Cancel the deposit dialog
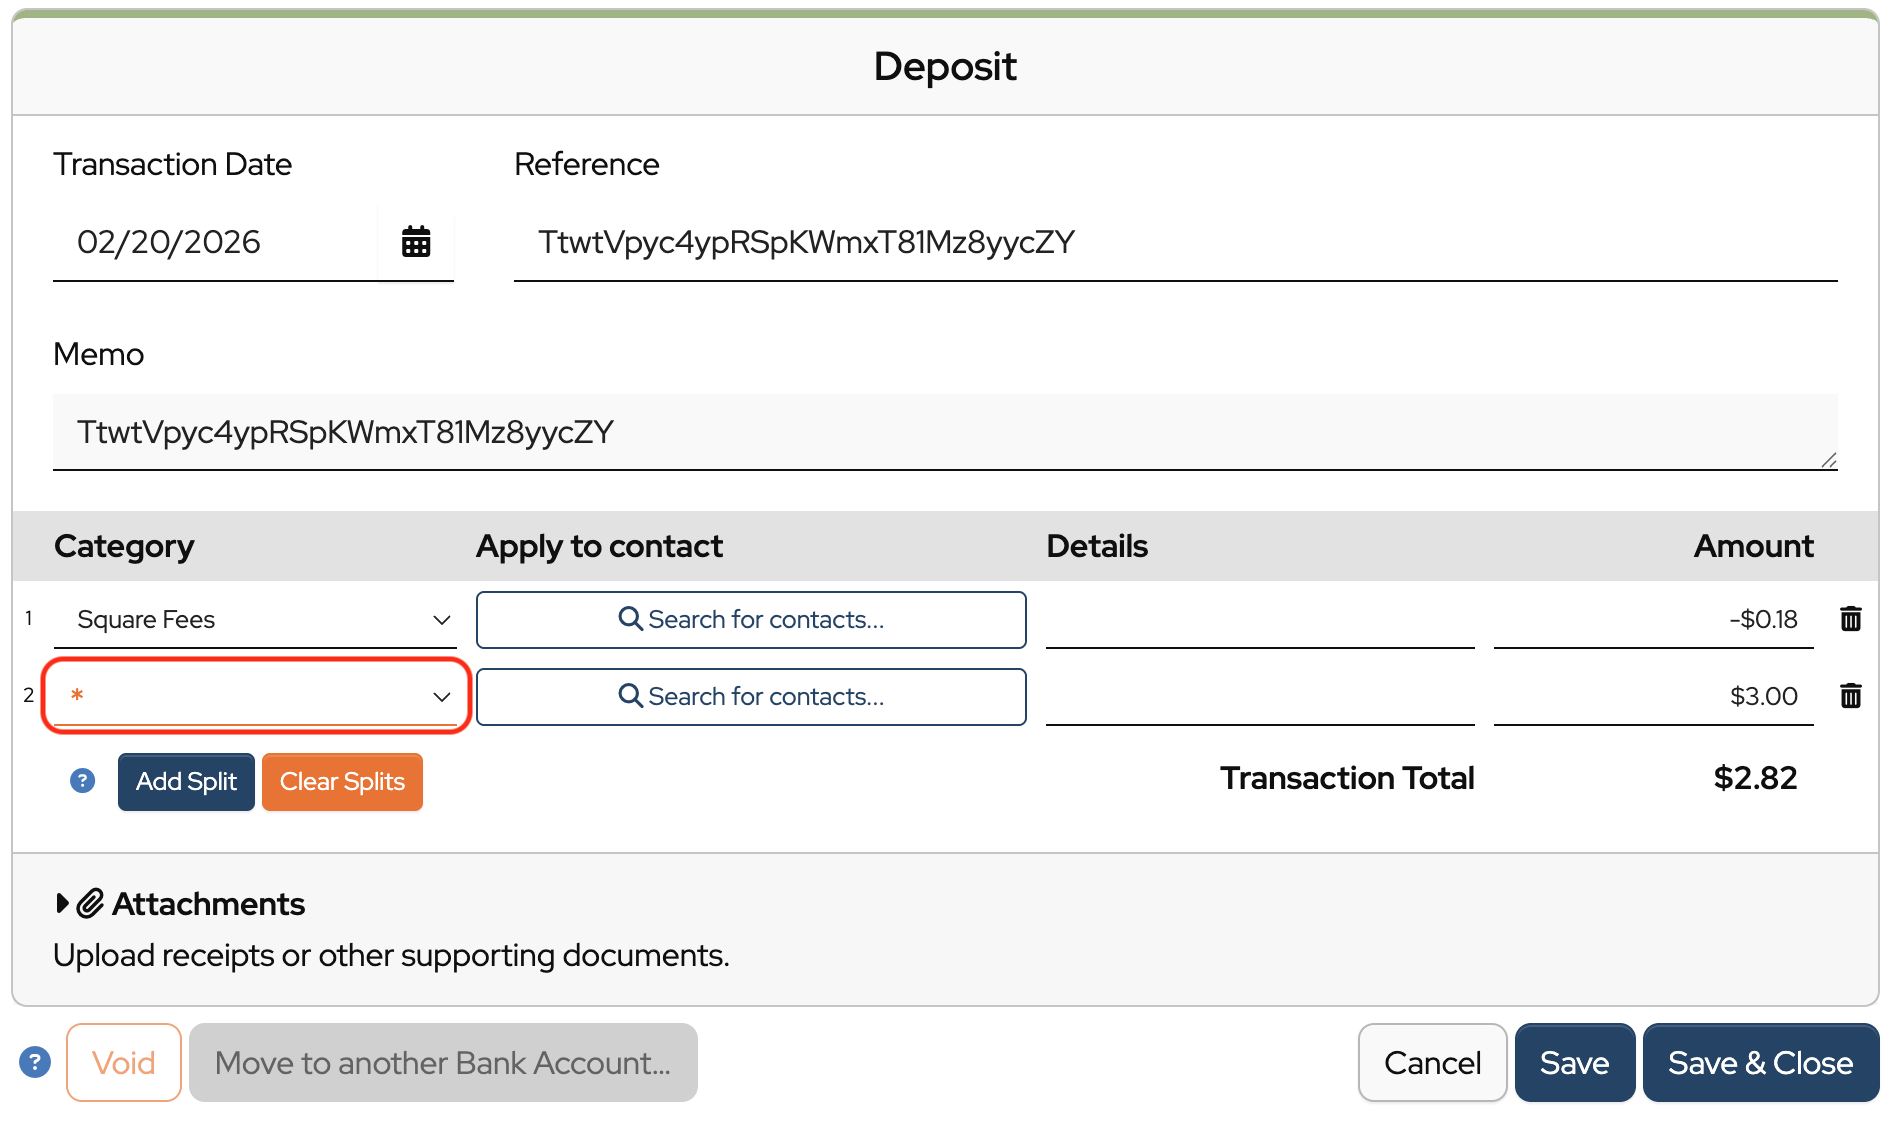This screenshot has width=1896, height=1124. point(1431,1062)
